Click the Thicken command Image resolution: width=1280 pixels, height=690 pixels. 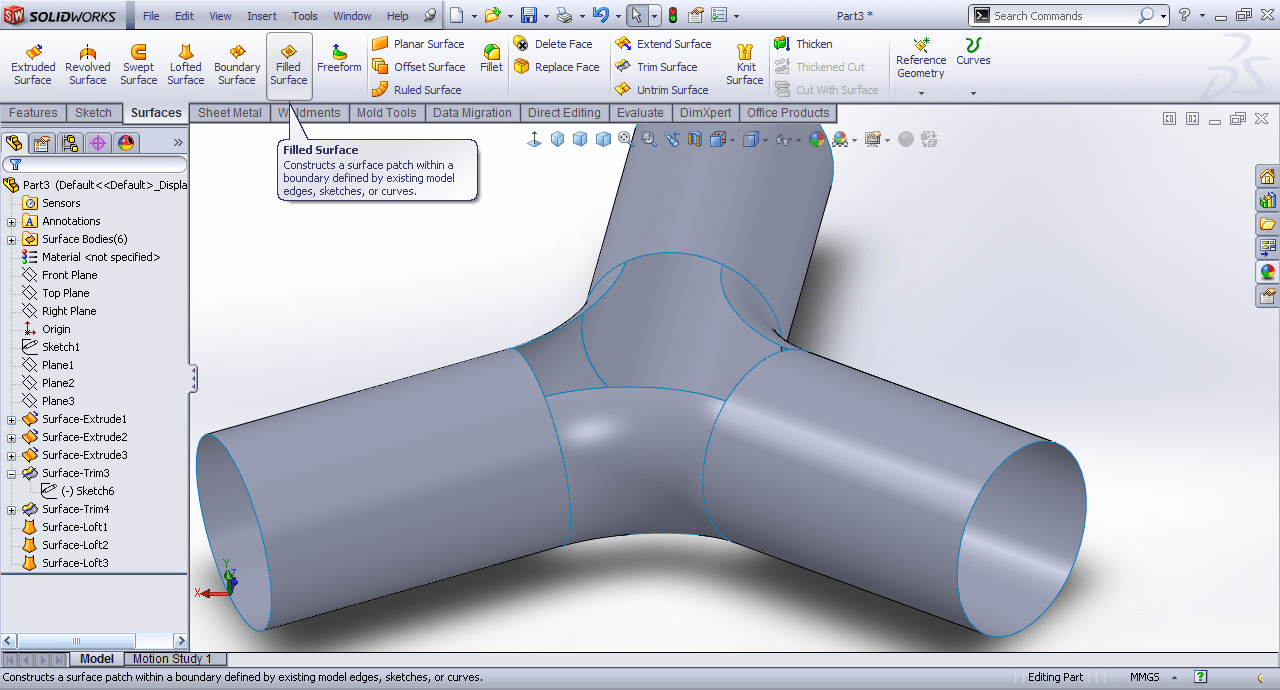(804, 44)
